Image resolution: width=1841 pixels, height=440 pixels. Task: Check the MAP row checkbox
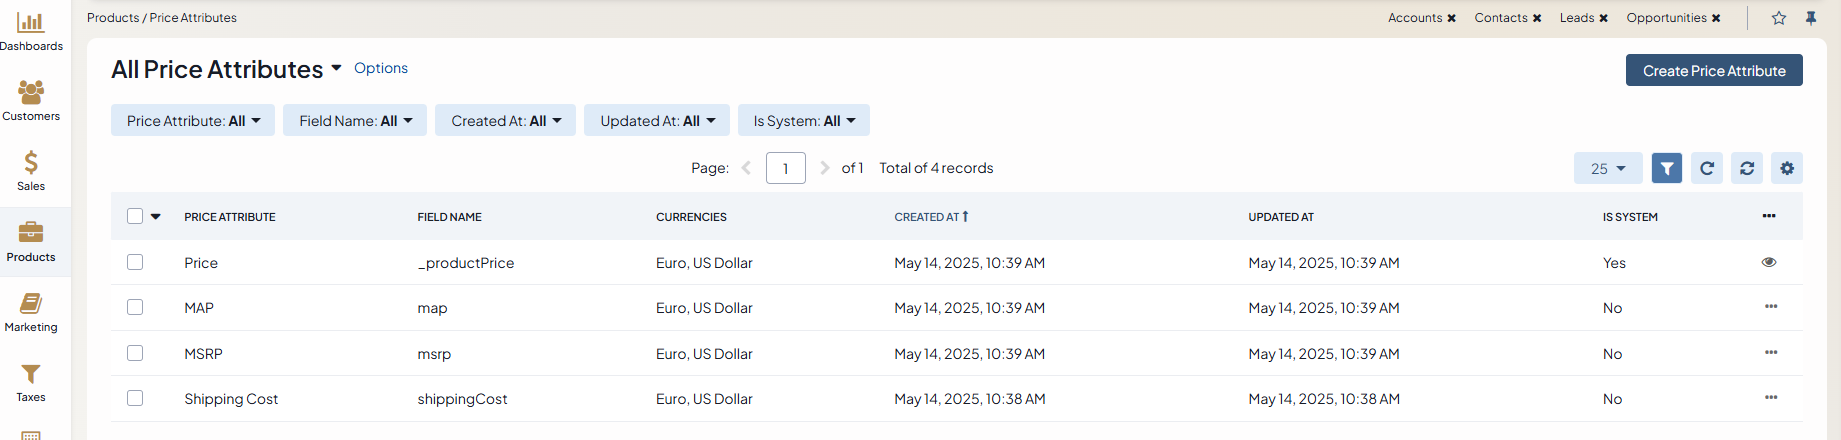[135, 308]
